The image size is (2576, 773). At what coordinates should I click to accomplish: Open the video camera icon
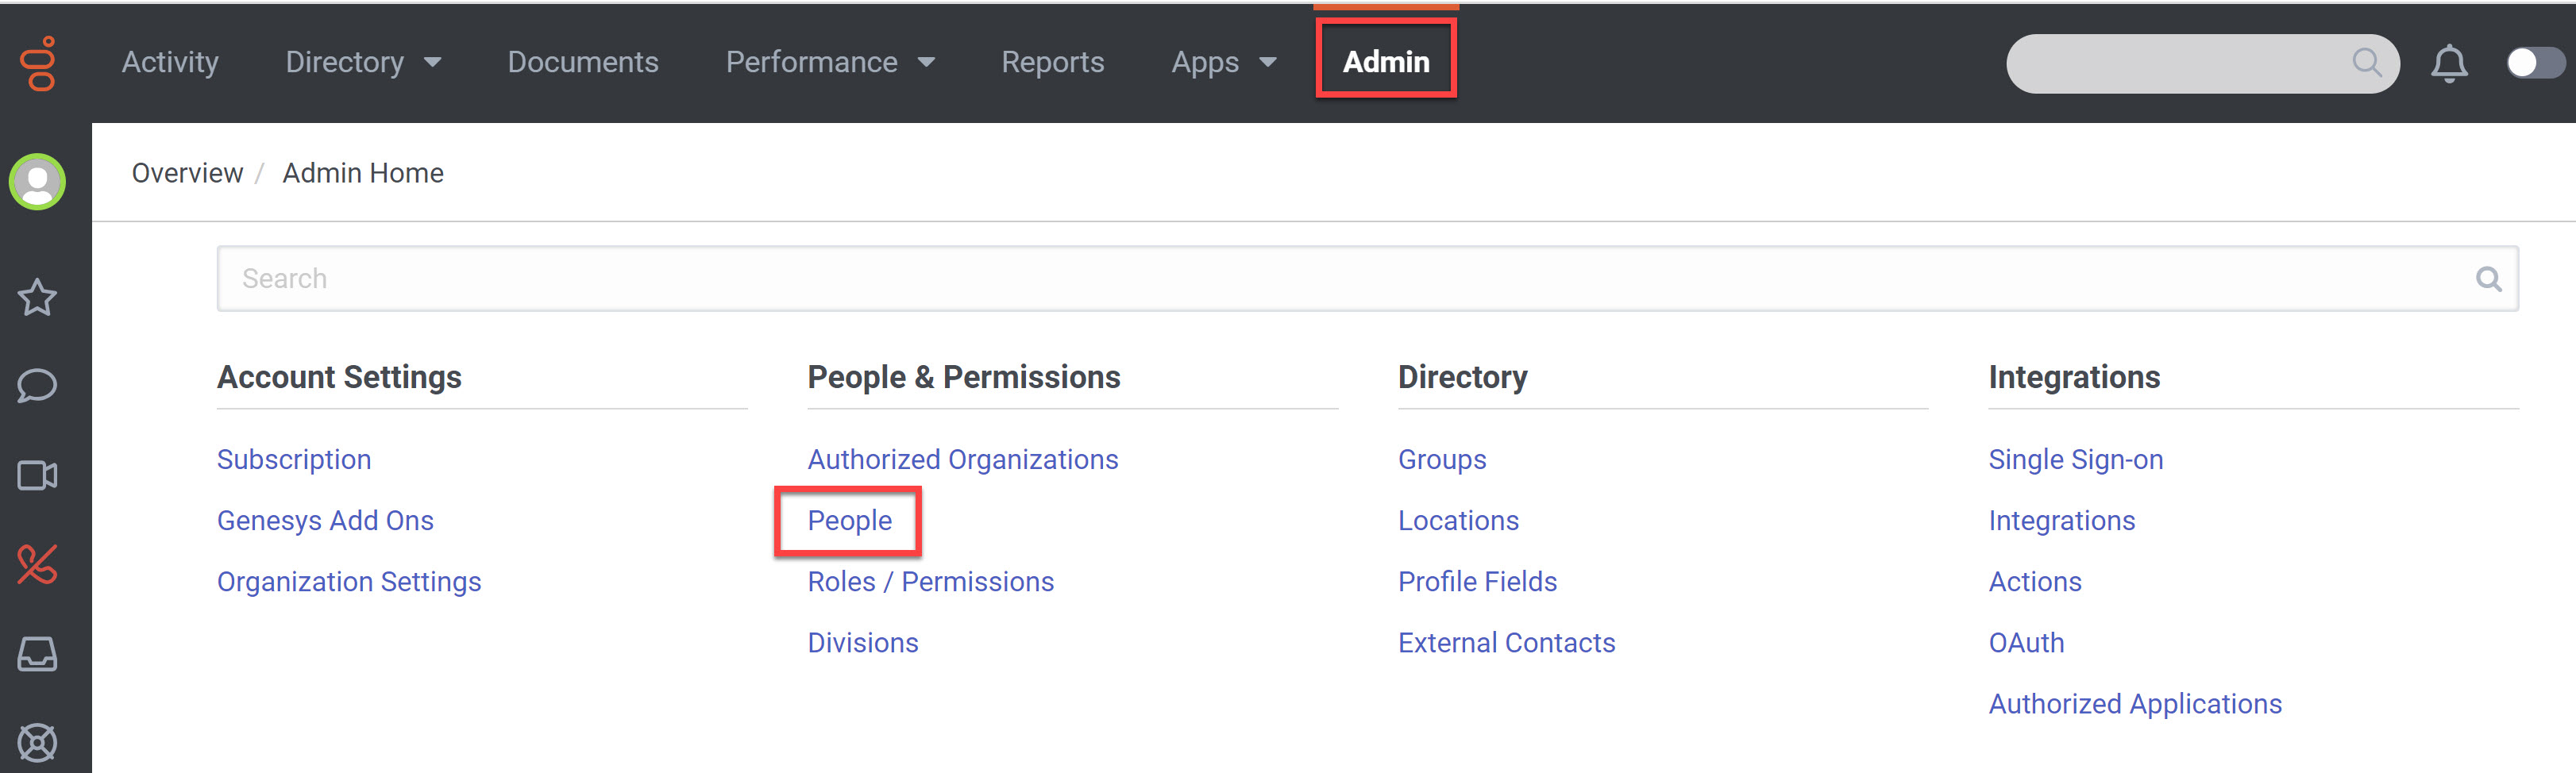tap(38, 475)
